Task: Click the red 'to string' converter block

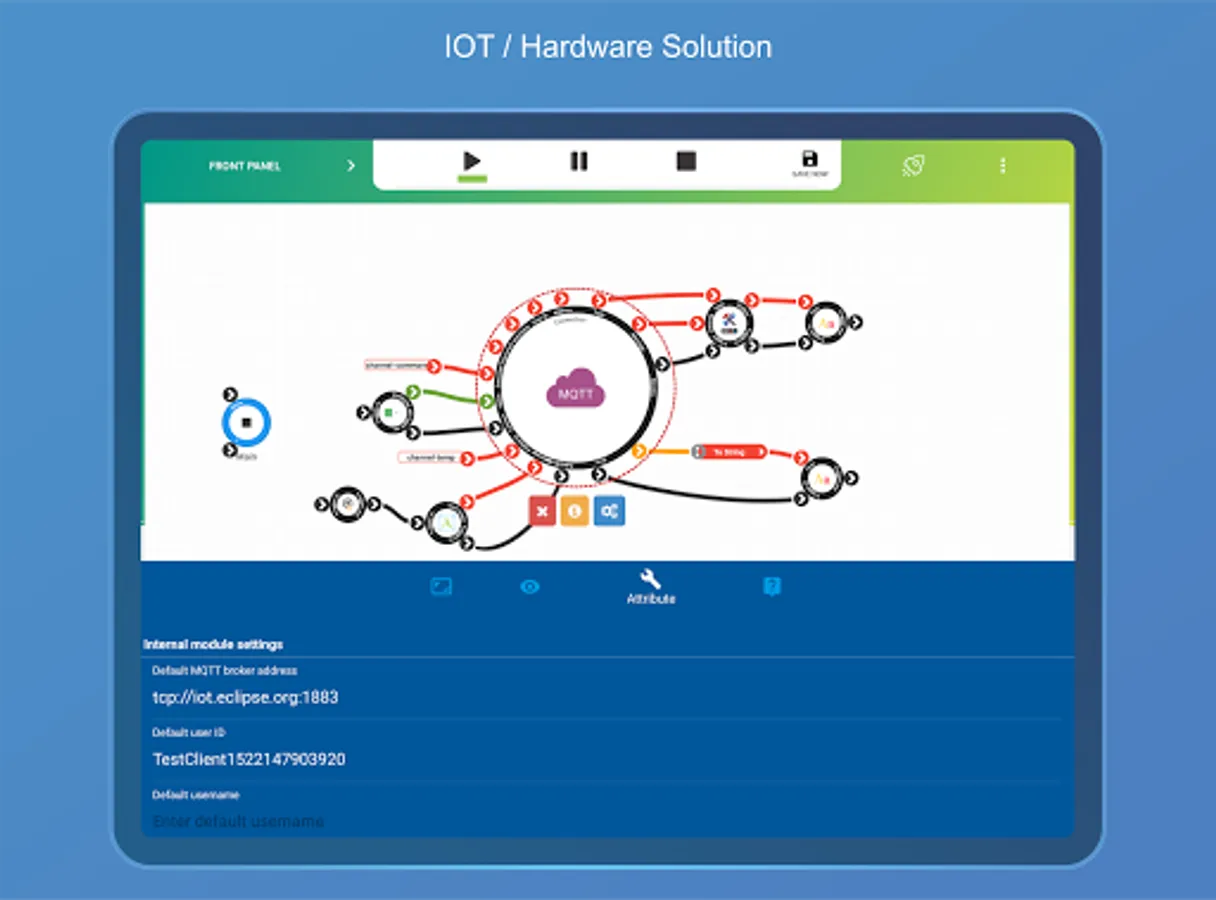Action: tap(732, 452)
